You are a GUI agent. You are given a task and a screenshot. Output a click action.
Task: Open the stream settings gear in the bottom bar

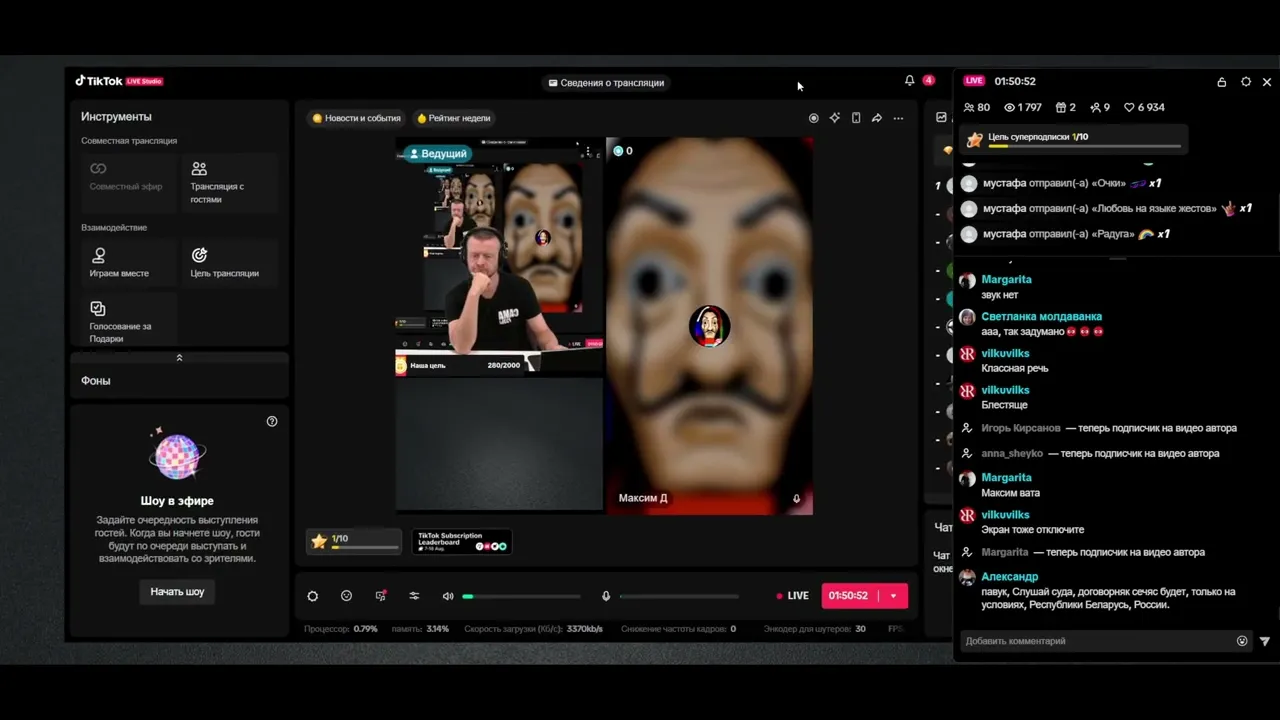click(x=313, y=596)
